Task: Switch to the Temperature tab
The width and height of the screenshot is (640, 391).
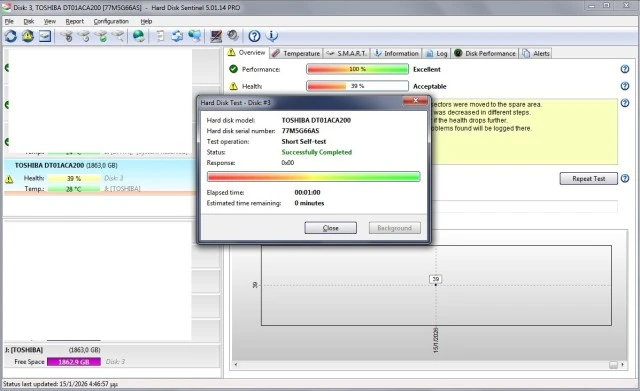Action: tap(296, 53)
